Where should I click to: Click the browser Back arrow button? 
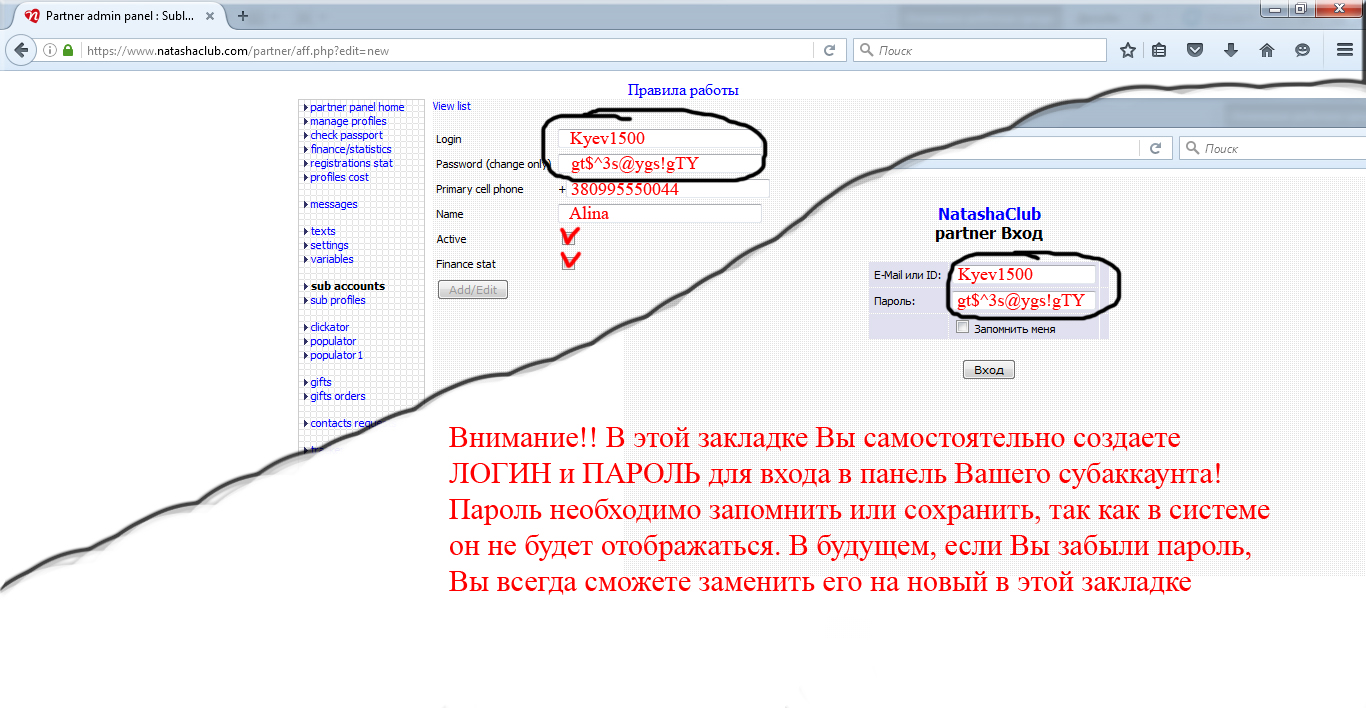pos(21,50)
